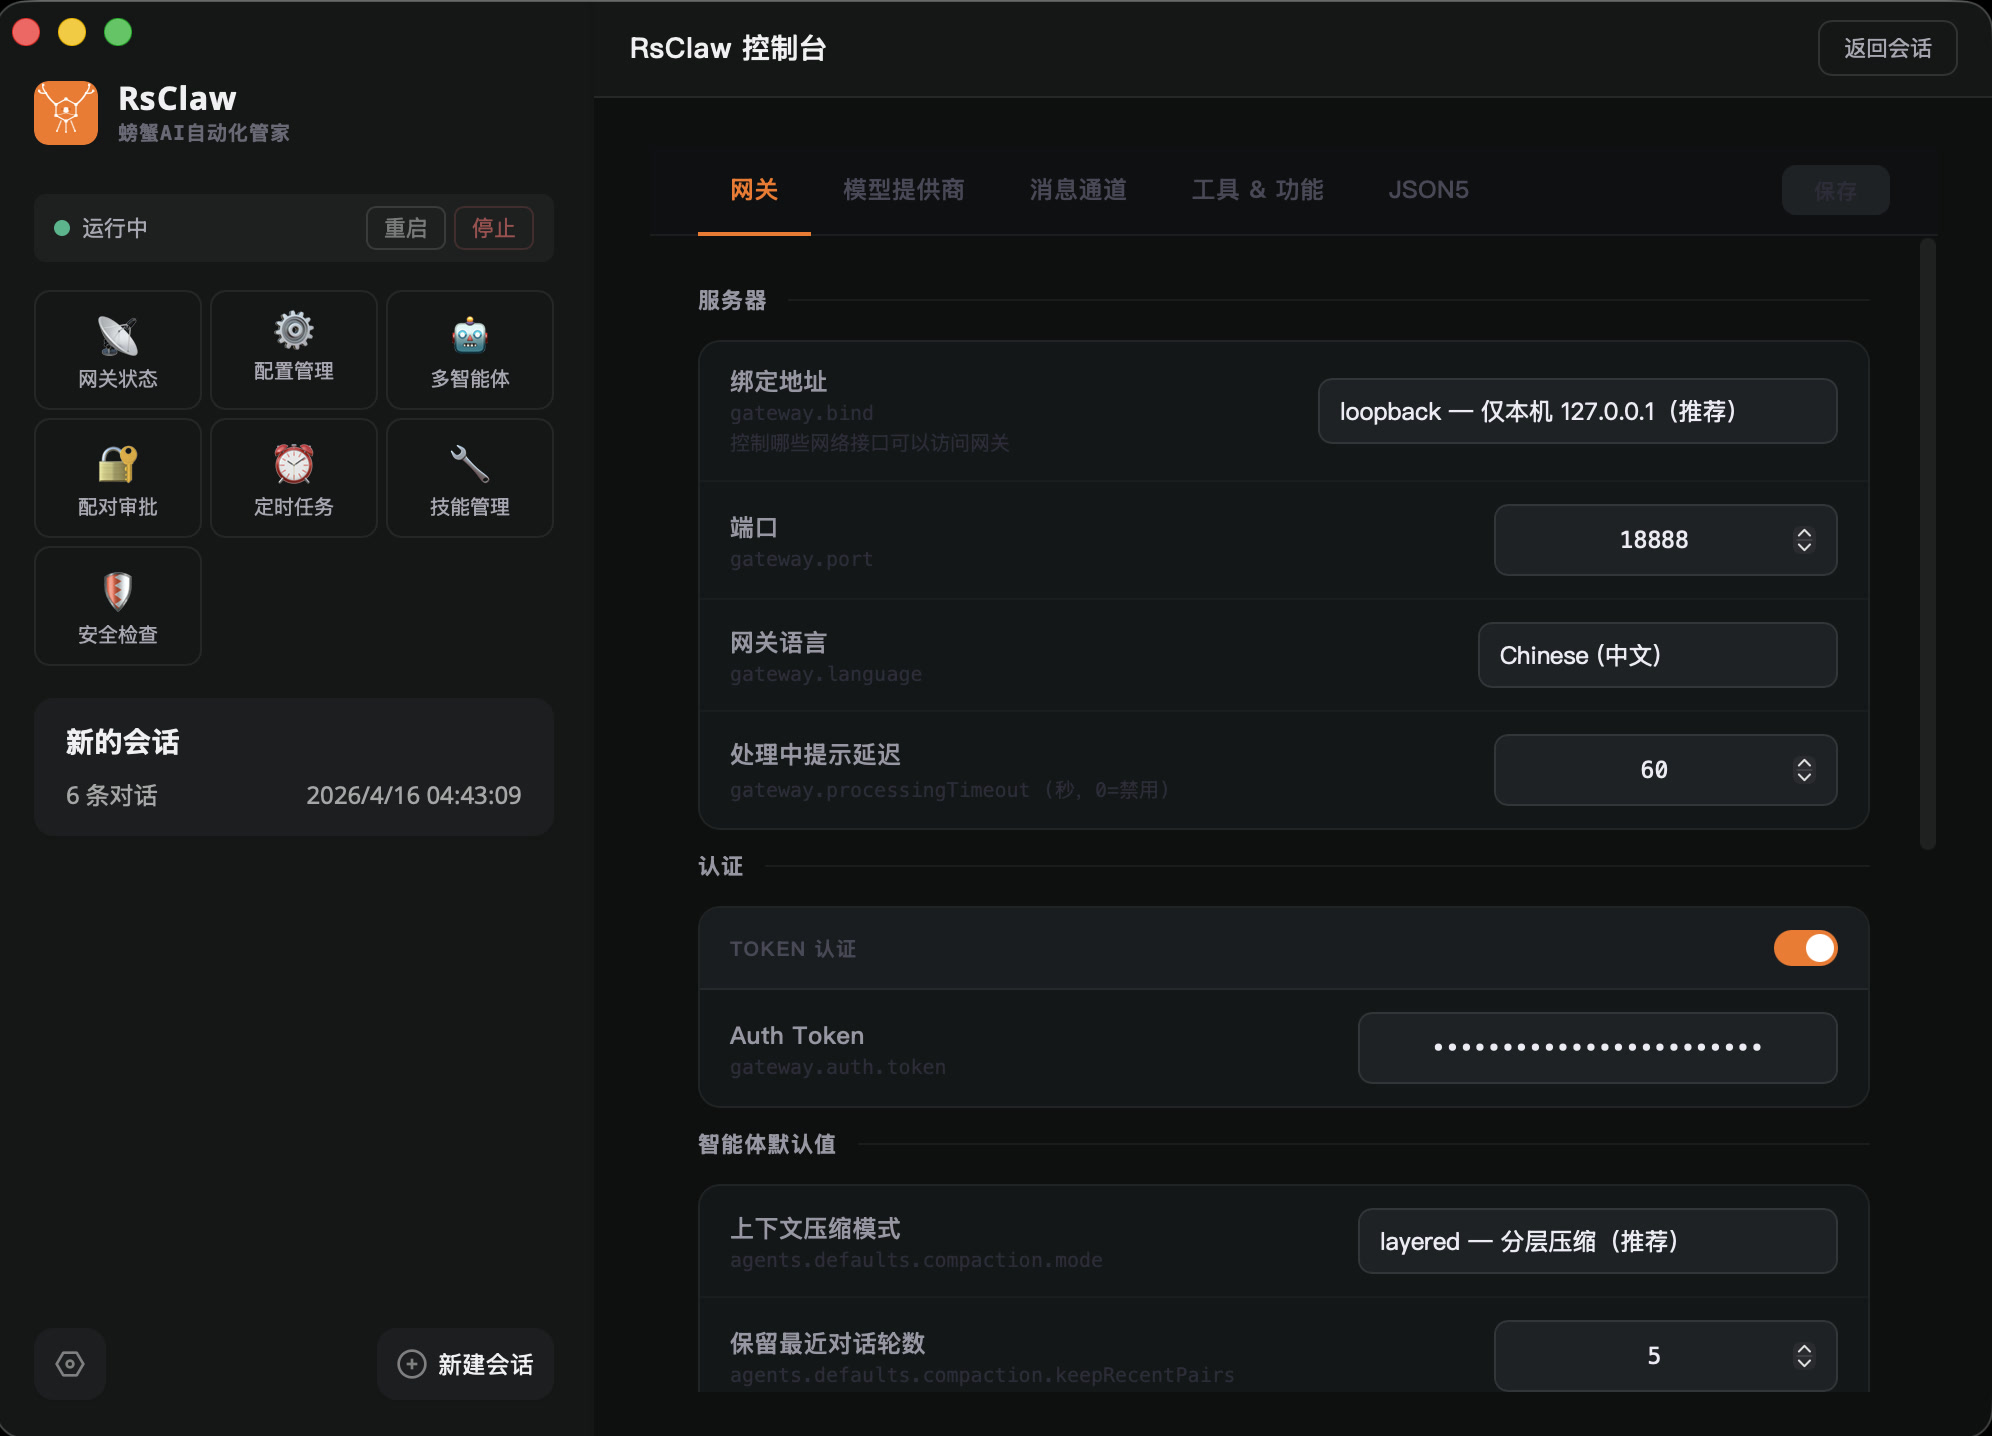Click 返回会话 in the top right
1992x1436 pixels.
pyautogui.click(x=1886, y=47)
